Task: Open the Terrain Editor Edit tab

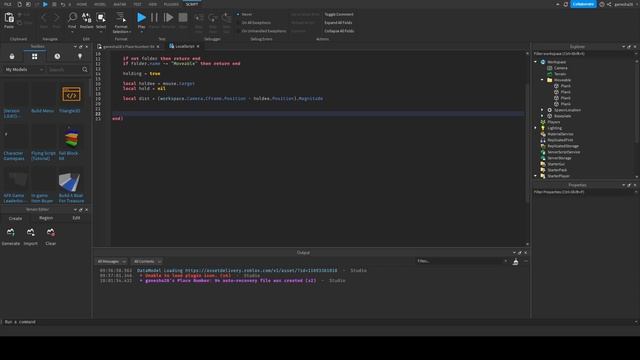Action: [x=76, y=218]
